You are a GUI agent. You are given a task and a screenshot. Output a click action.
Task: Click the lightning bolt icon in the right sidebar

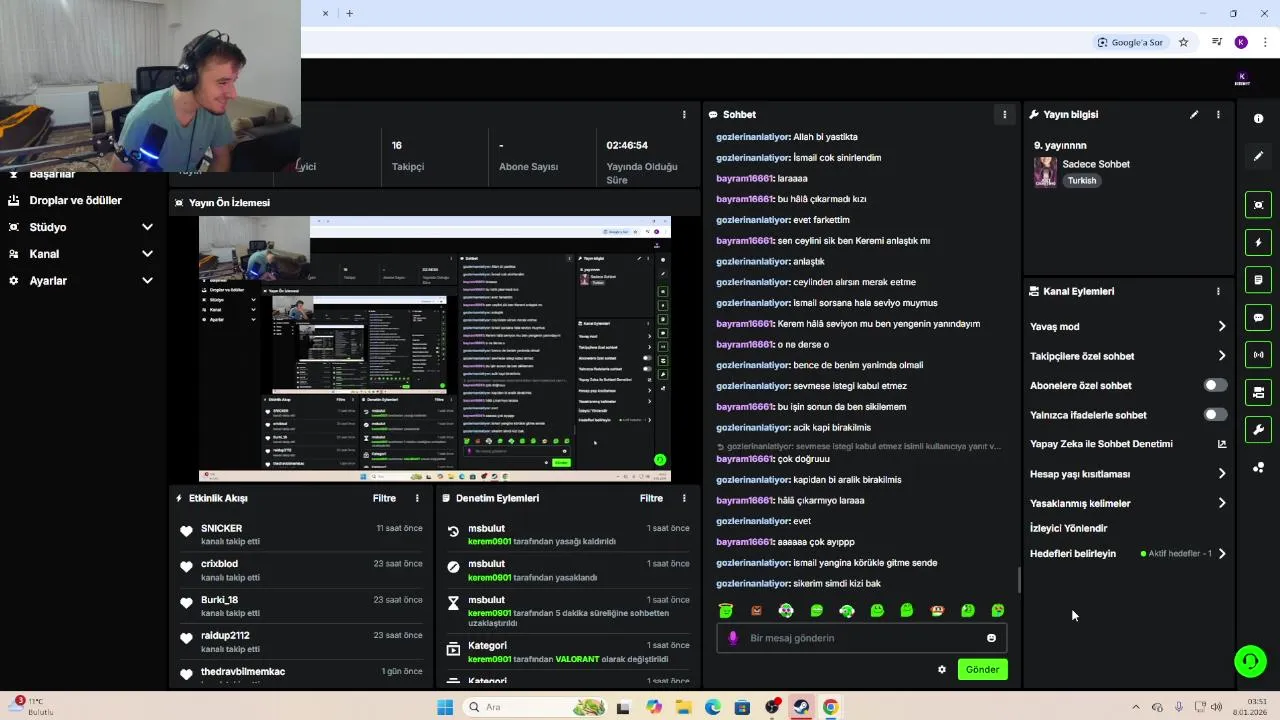(x=1258, y=242)
